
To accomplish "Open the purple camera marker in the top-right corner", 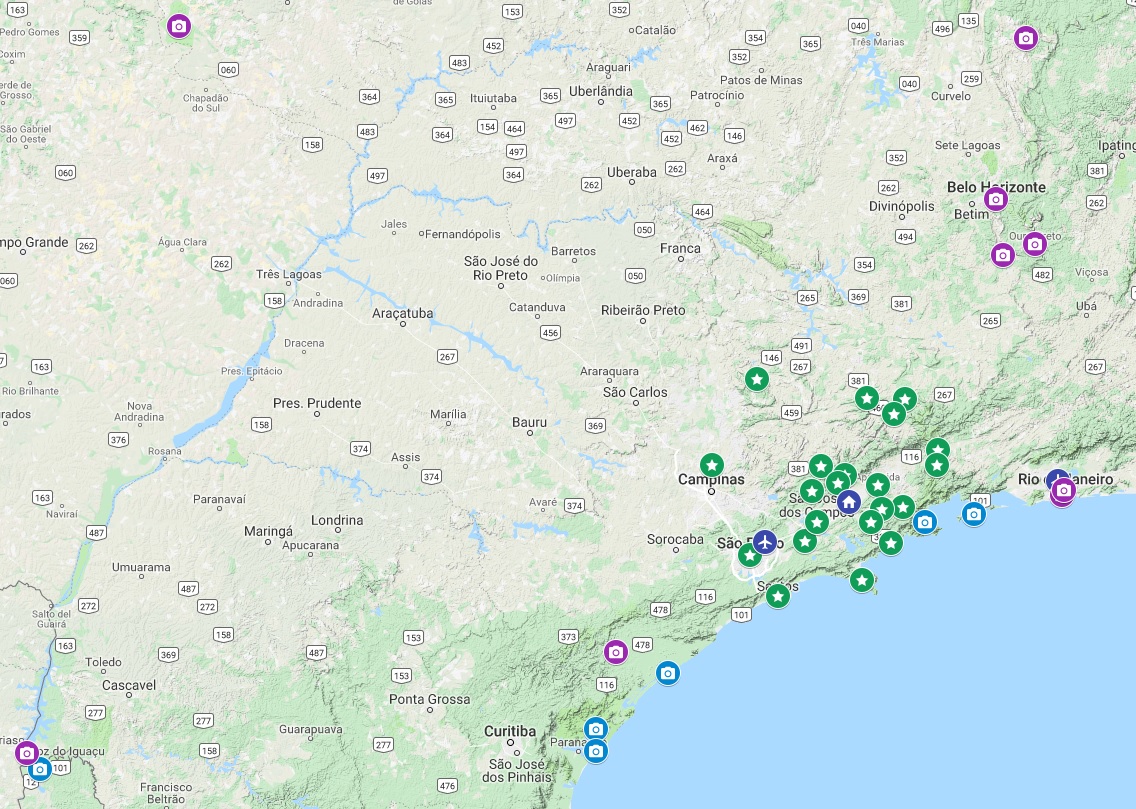I will pos(1025,38).
